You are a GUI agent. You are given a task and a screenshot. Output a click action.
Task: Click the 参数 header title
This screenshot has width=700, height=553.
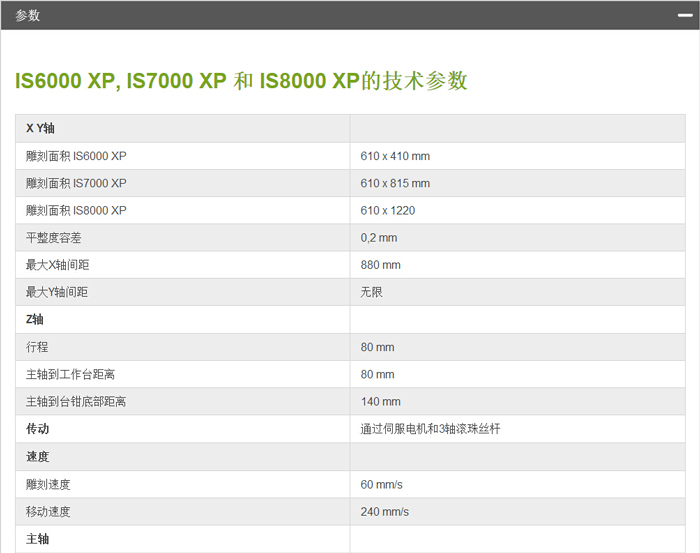(x=28, y=16)
